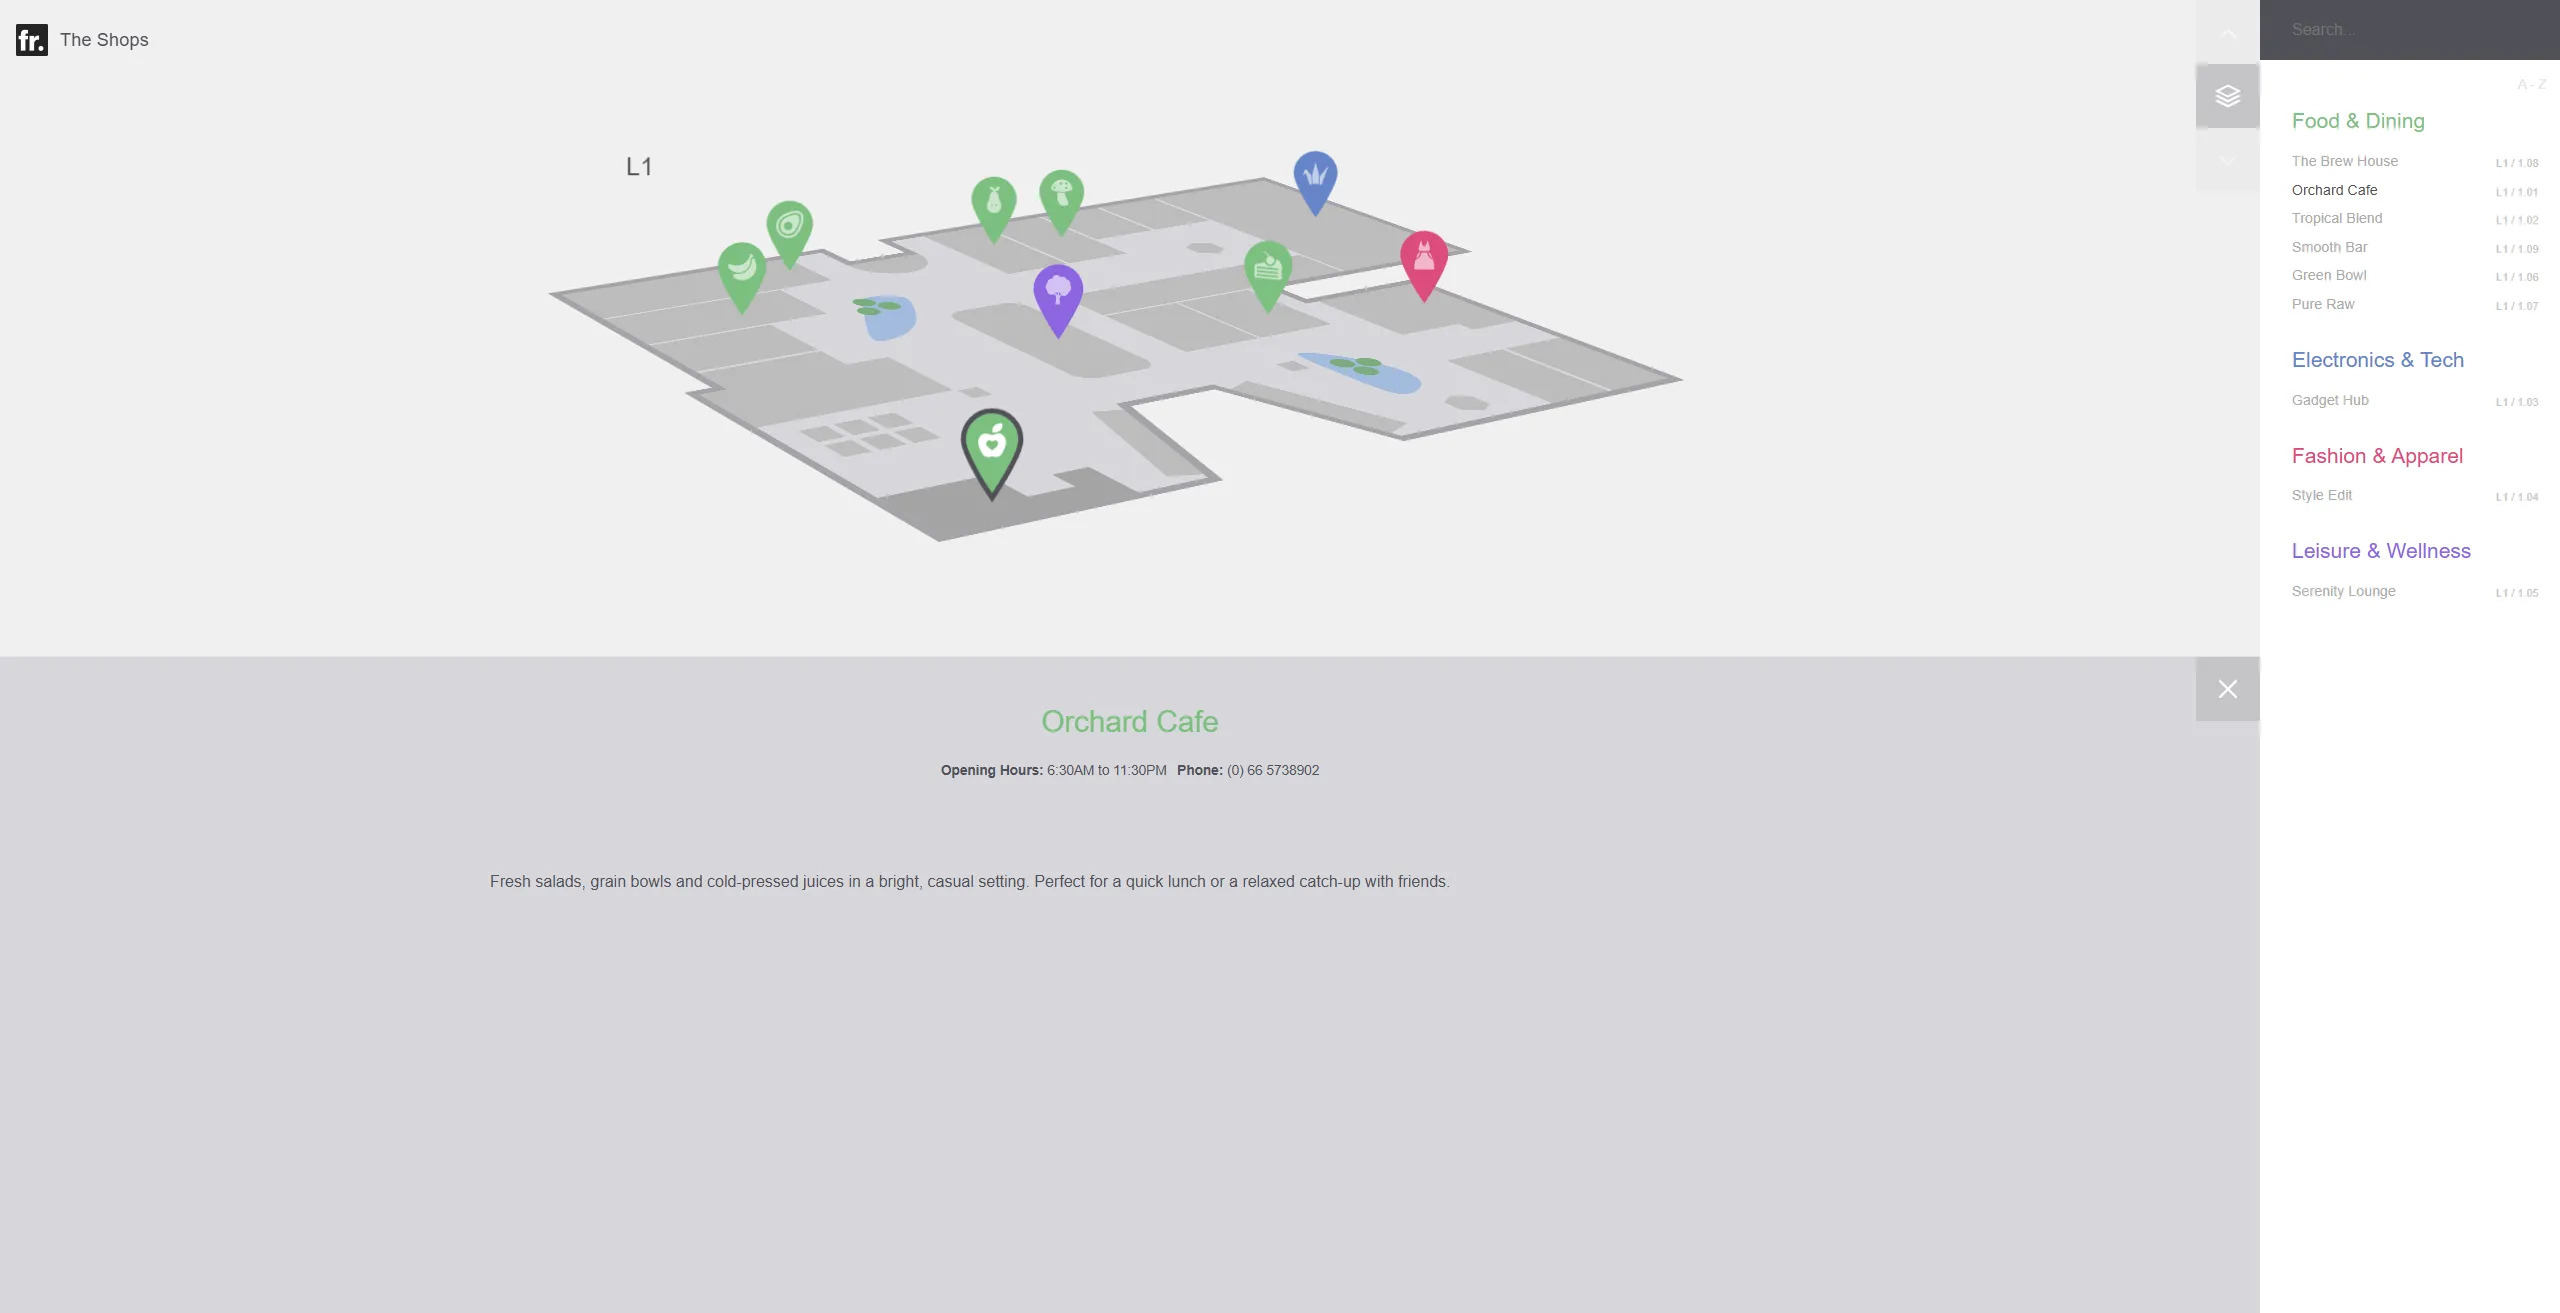Click the selected apple map pin
This screenshot has width=2560, height=1313.
pyautogui.click(x=991, y=445)
